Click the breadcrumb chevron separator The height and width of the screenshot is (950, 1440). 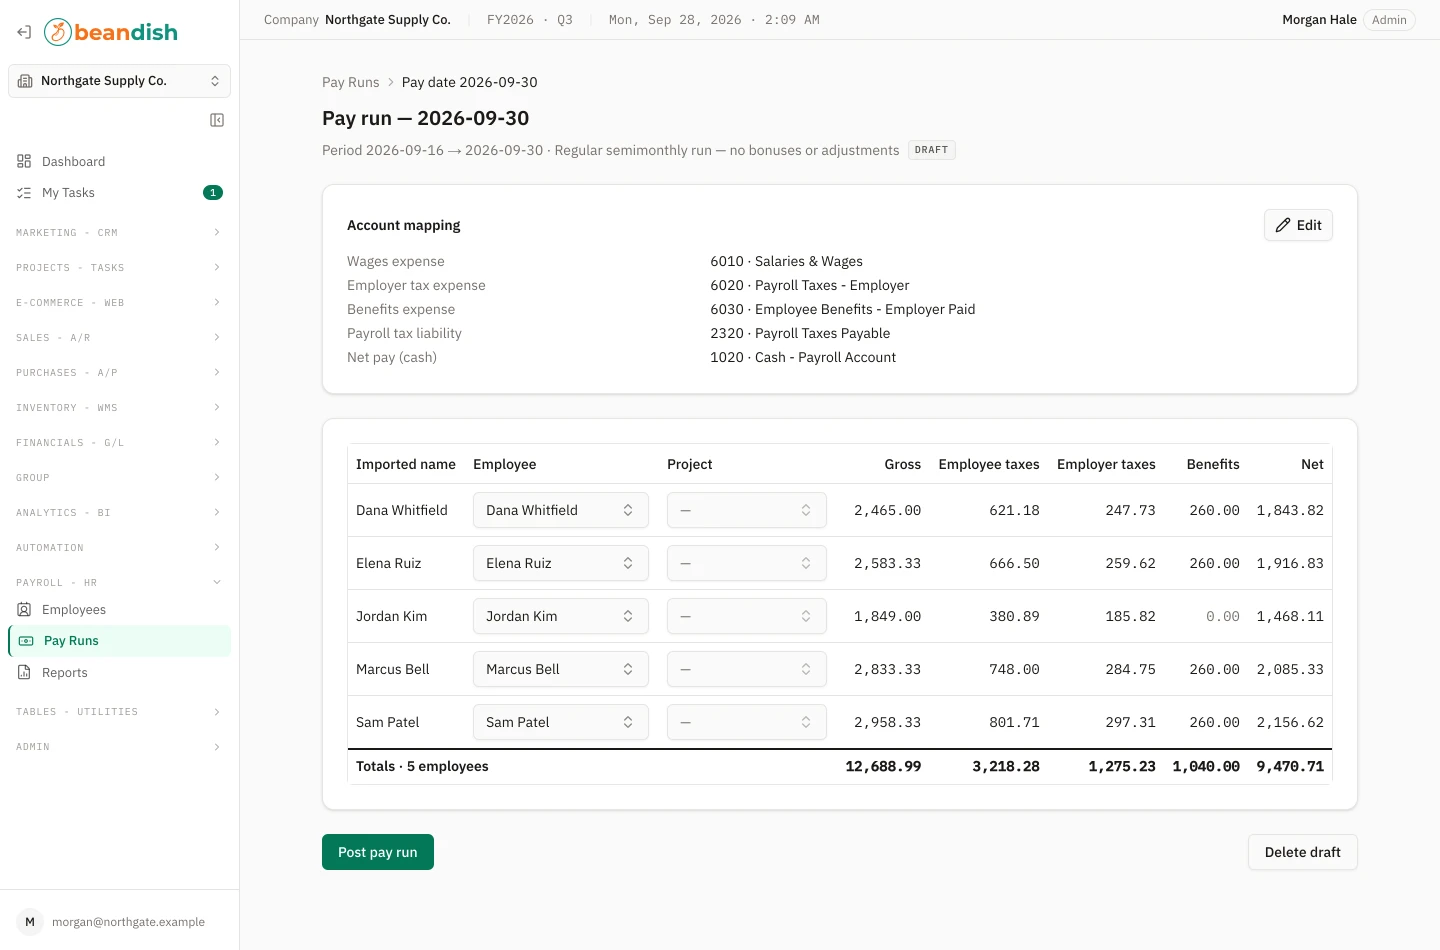point(391,82)
